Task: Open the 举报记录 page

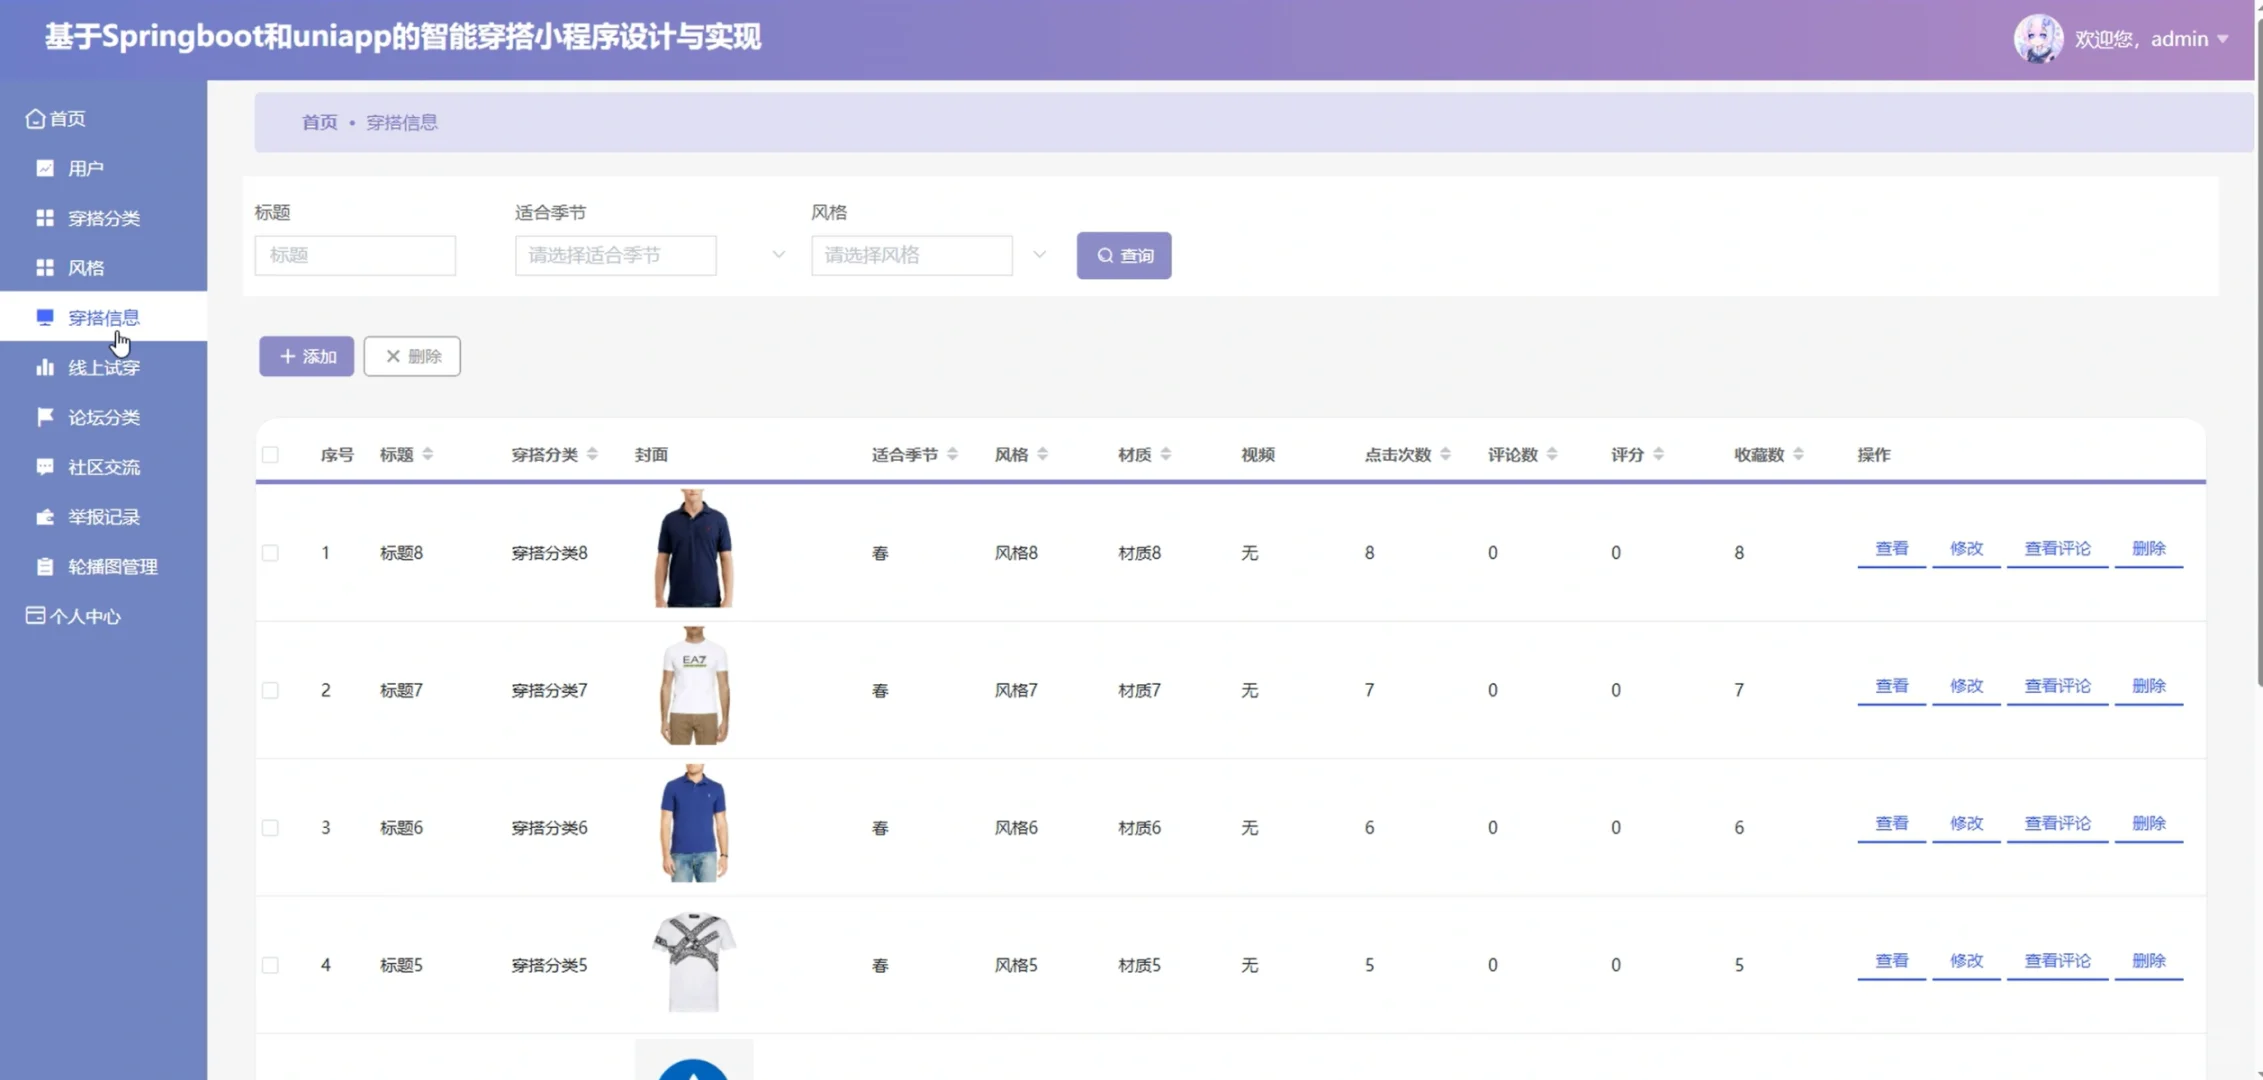Action: click(105, 516)
